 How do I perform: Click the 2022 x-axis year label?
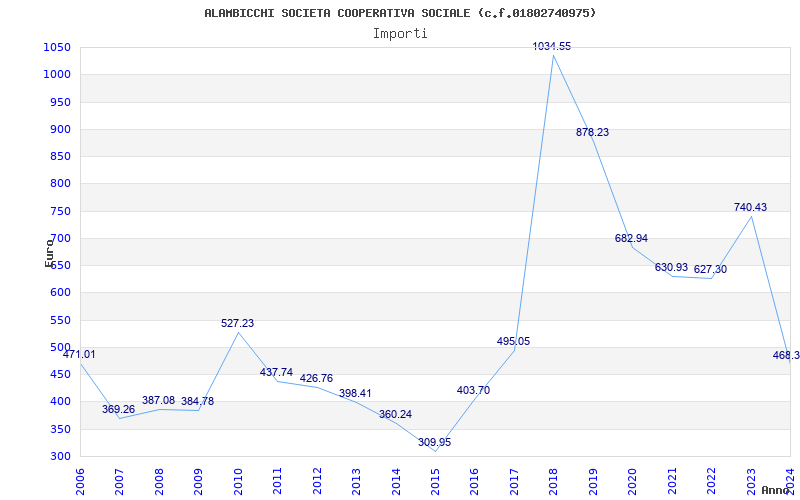coord(712,482)
